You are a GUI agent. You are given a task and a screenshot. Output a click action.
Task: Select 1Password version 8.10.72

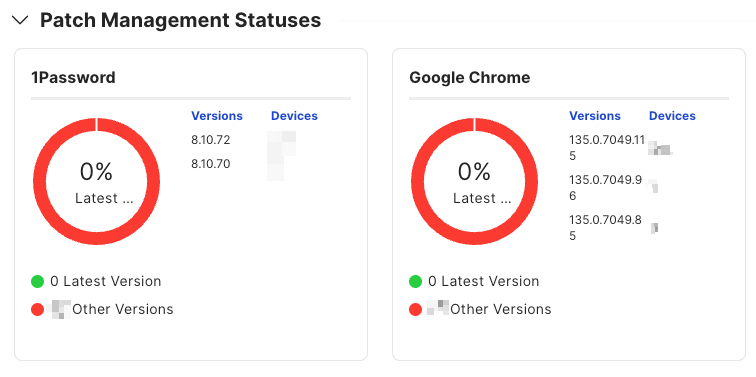tap(211, 140)
